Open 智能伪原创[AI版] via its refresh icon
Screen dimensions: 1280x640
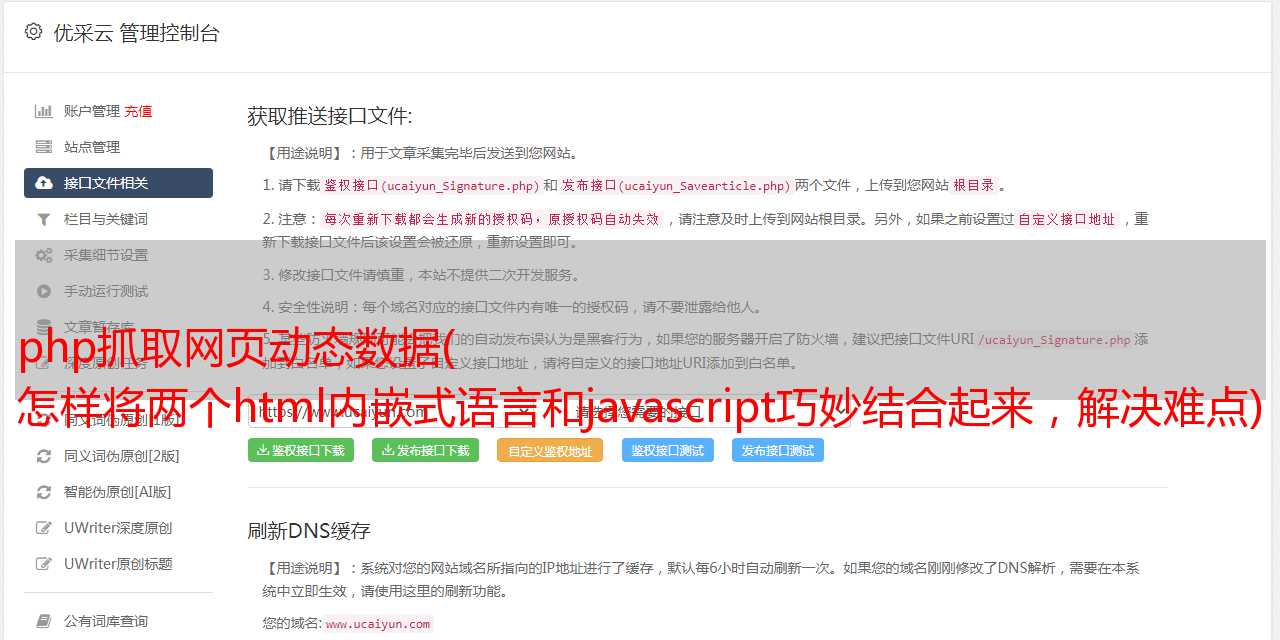click(x=44, y=492)
